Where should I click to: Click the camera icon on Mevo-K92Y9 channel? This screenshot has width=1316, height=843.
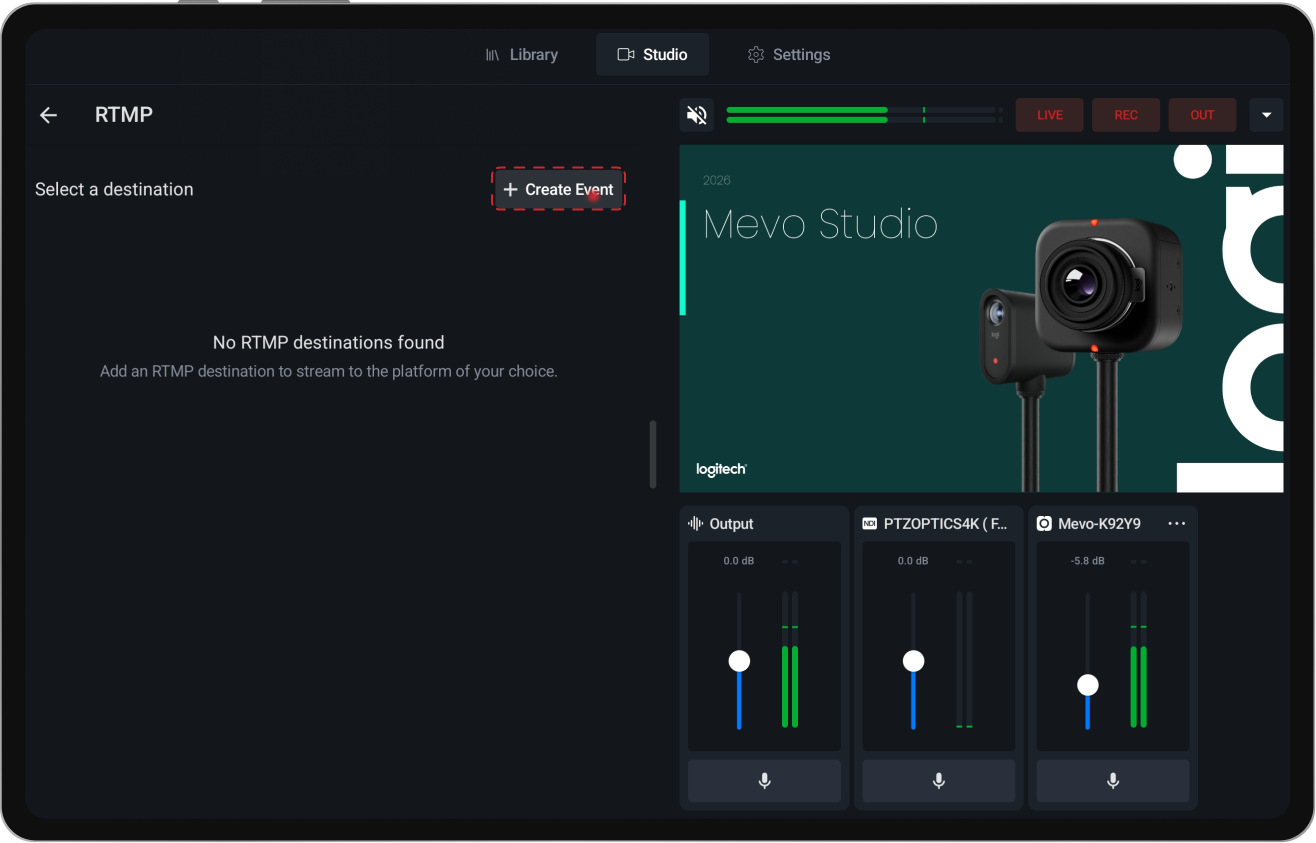[x=1044, y=523]
